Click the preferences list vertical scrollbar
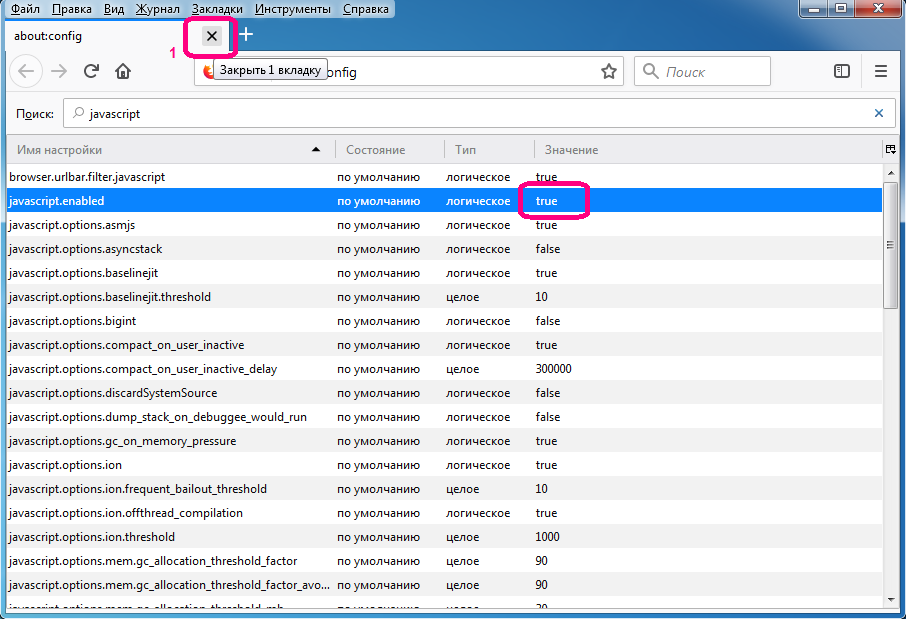 (x=890, y=270)
